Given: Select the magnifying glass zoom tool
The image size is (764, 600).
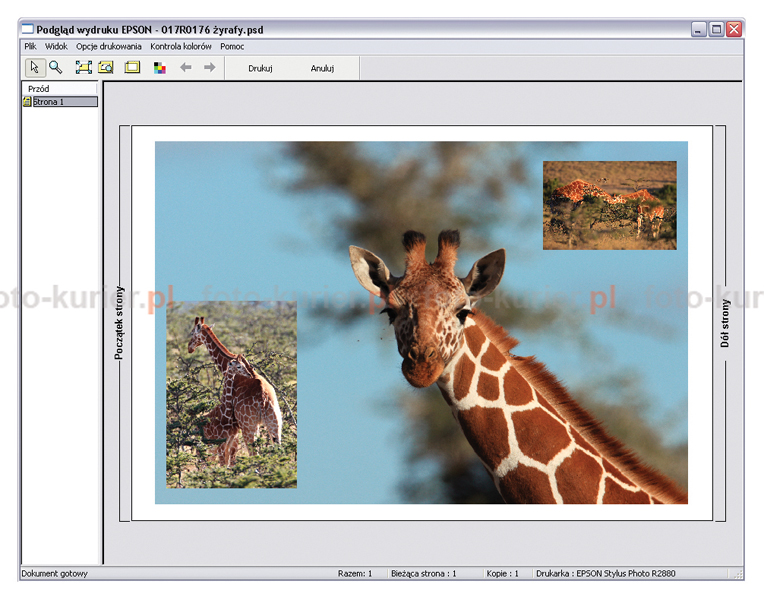Looking at the screenshot, I should (x=56, y=68).
